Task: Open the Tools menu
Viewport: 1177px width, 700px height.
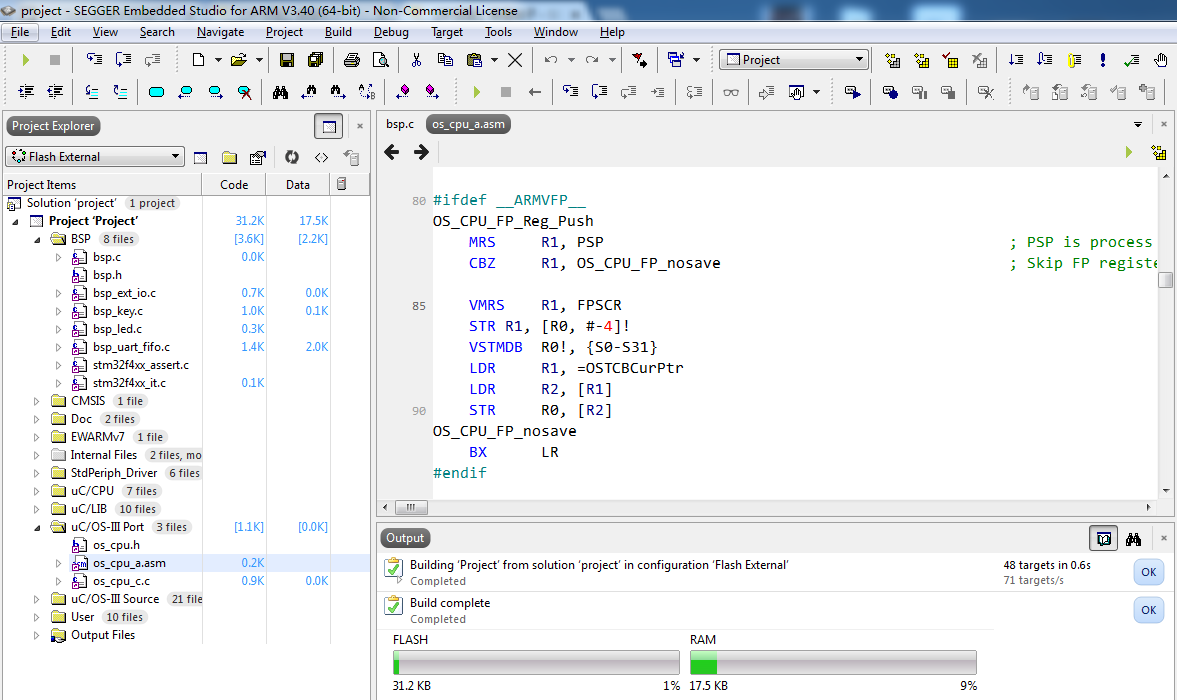Action: tap(498, 32)
